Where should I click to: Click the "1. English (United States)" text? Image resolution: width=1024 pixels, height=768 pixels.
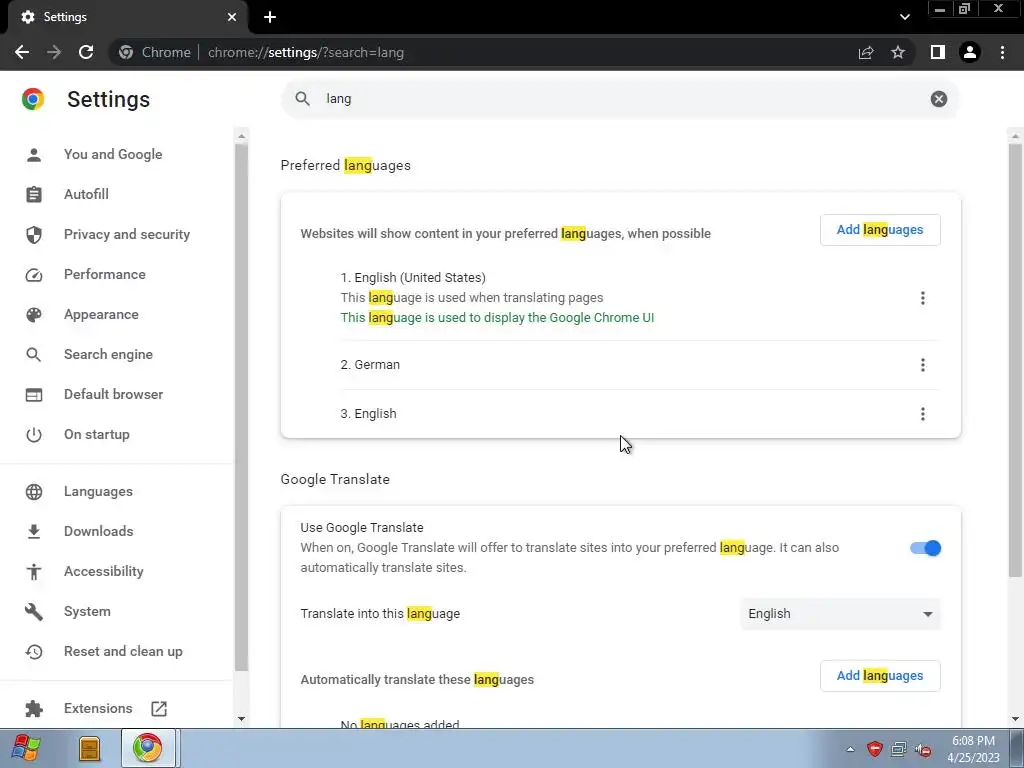pyautogui.click(x=413, y=278)
